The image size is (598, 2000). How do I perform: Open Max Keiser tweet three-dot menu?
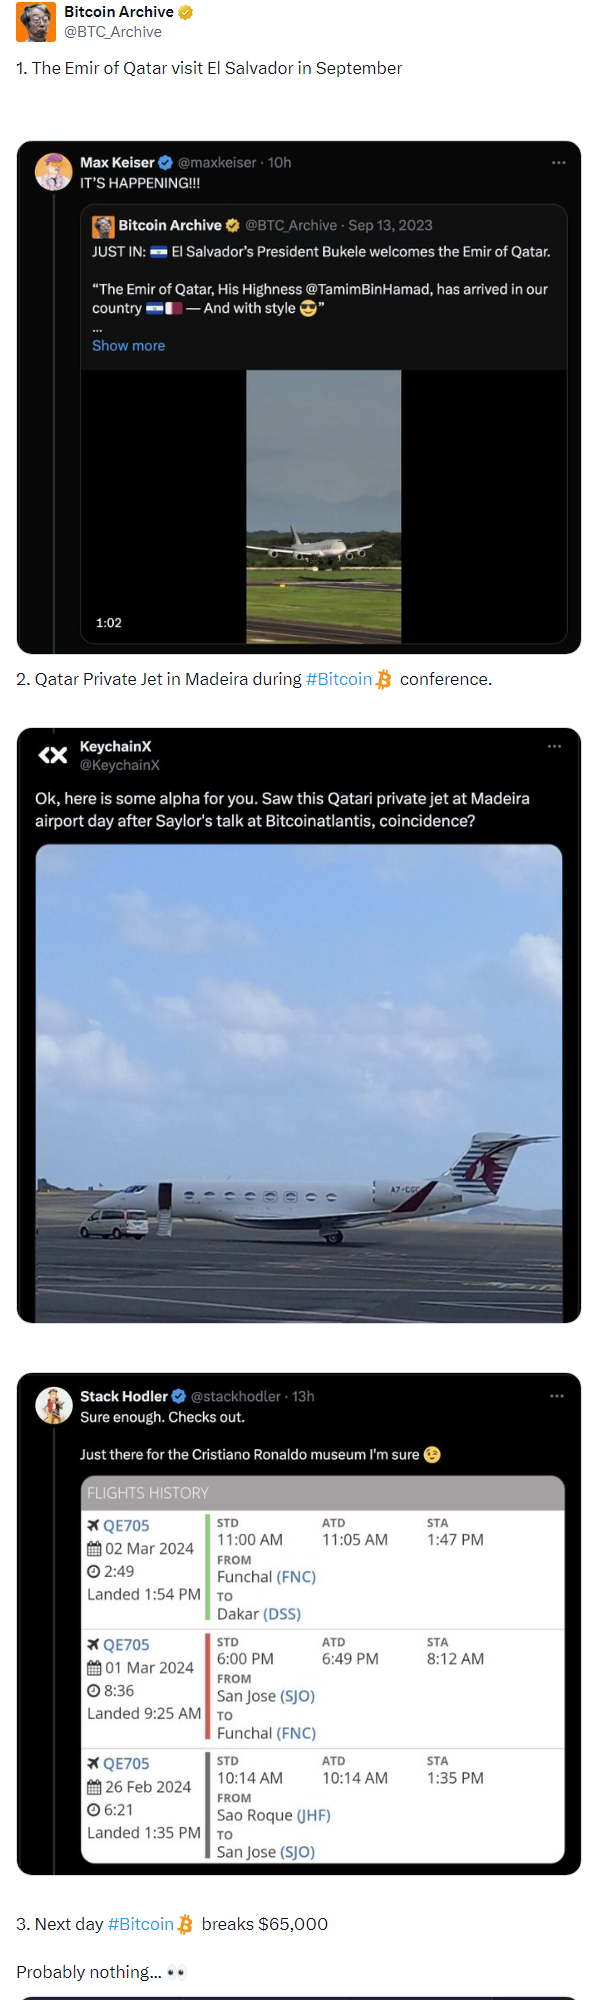pyautogui.click(x=558, y=162)
